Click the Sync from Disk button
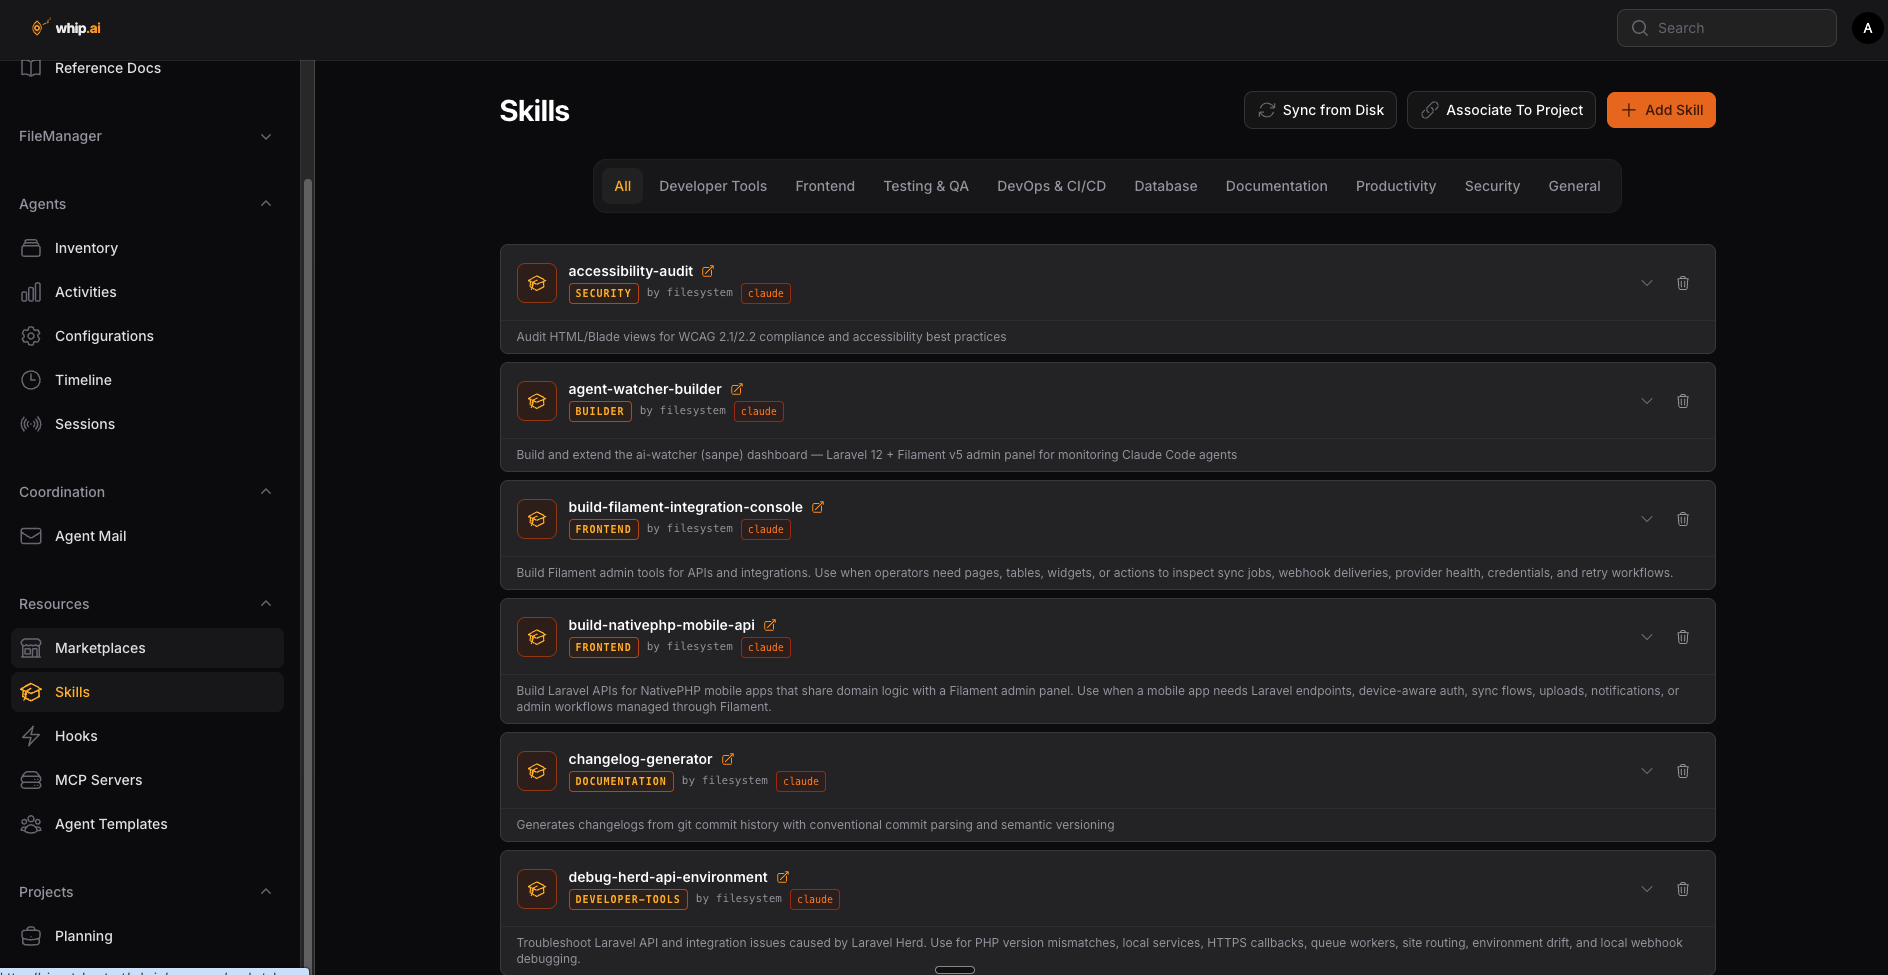1888x975 pixels. (x=1319, y=110)
